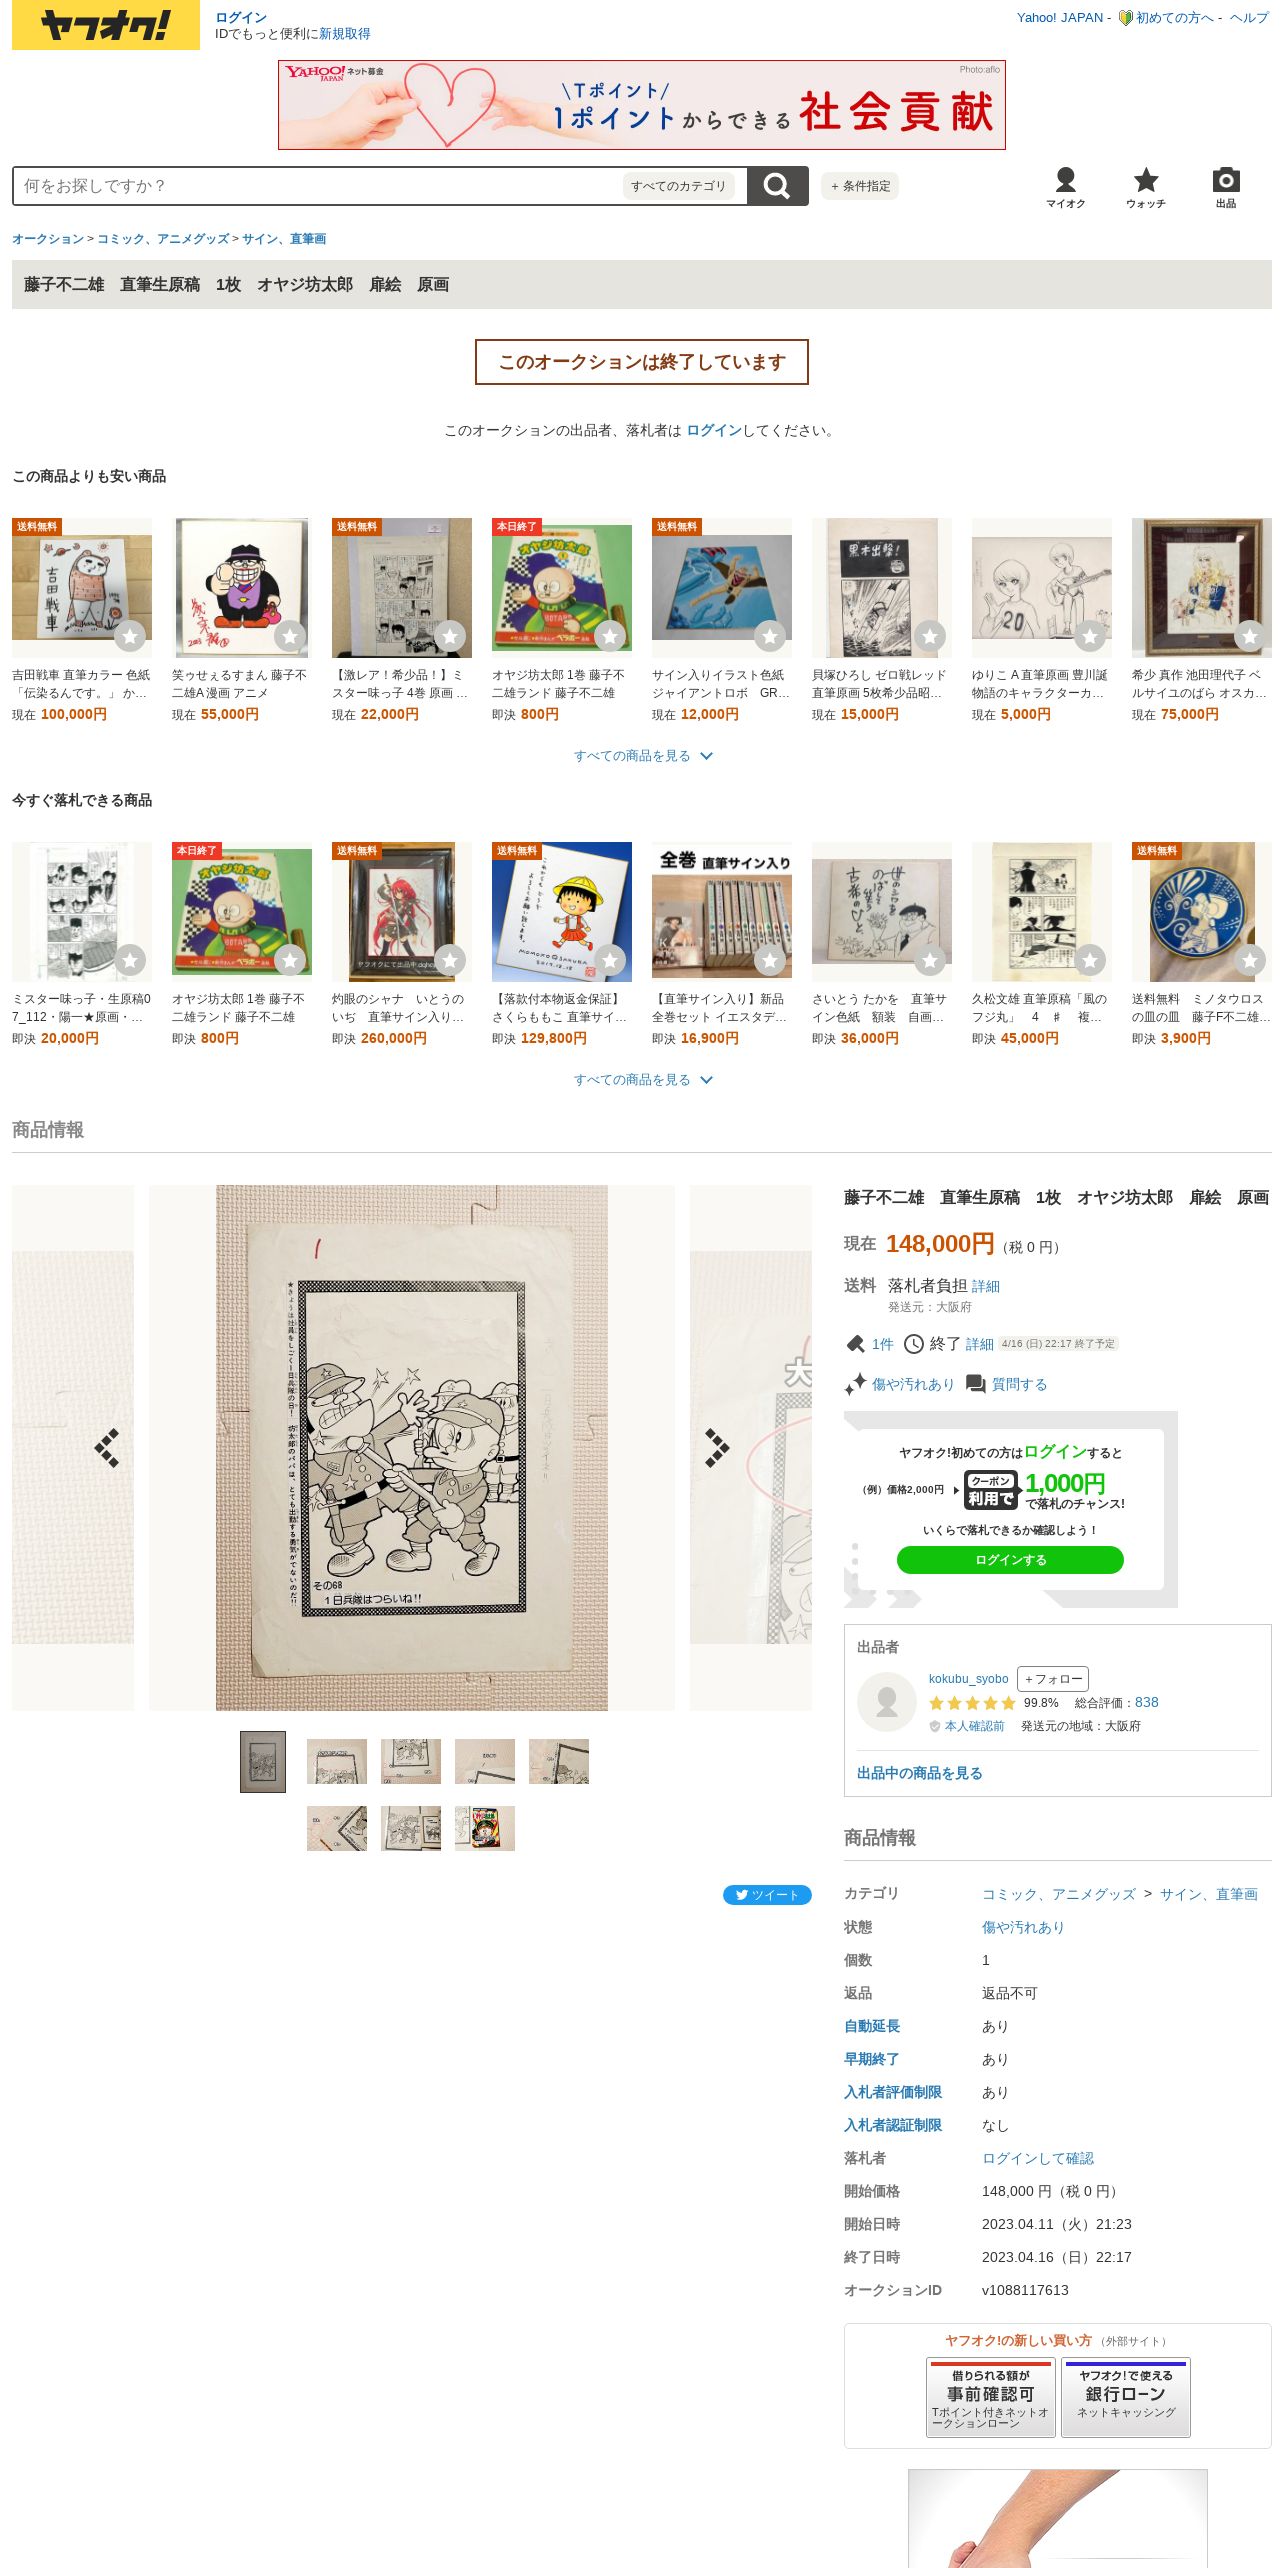Select the comic book cover thumbnail

(x=485, y=1828)
